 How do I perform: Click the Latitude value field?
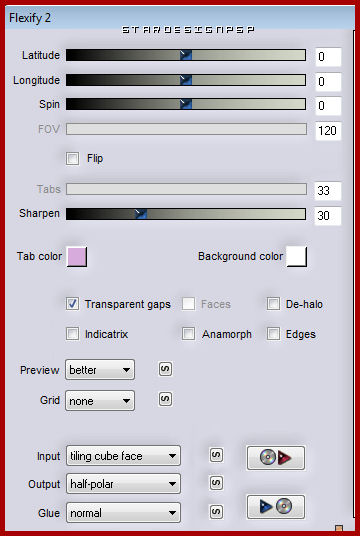click(x=328, y=57)
